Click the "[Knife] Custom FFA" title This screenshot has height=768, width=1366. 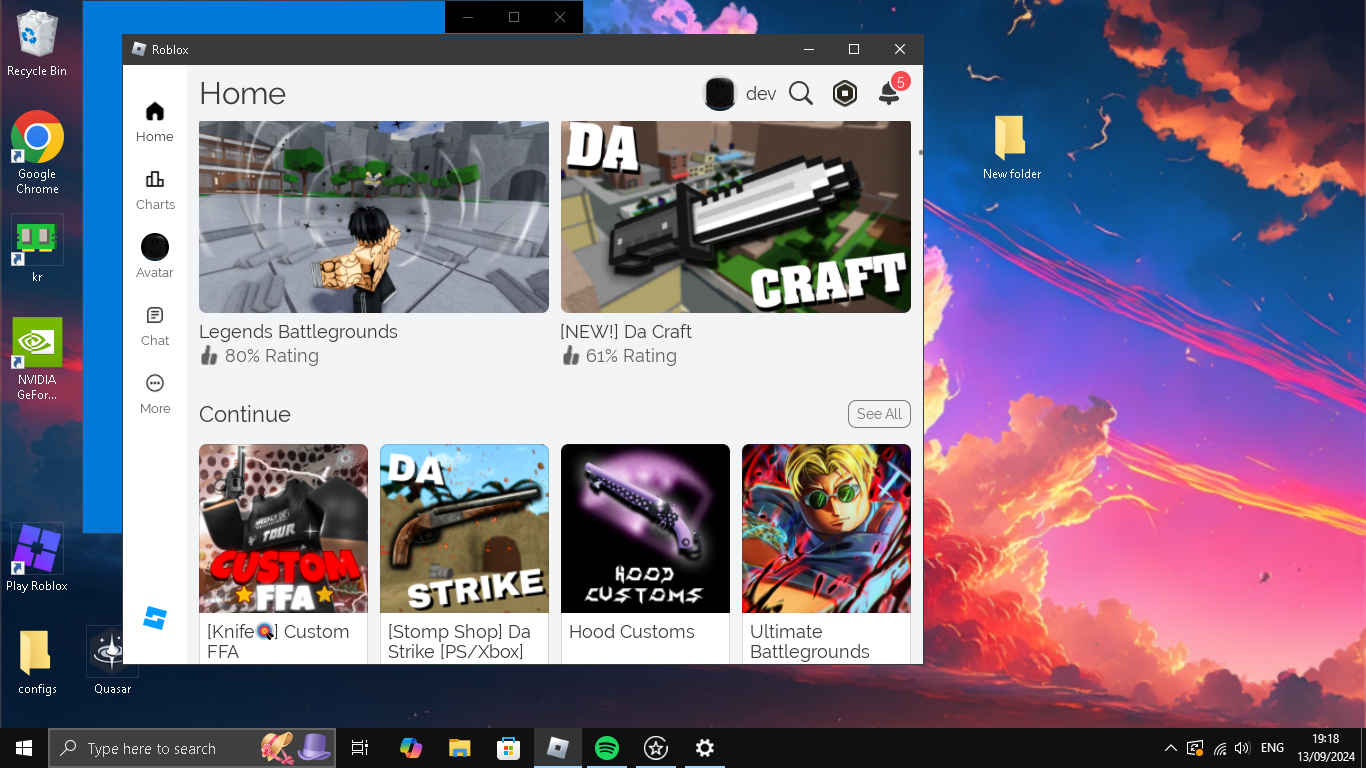[x=278, y=642]
